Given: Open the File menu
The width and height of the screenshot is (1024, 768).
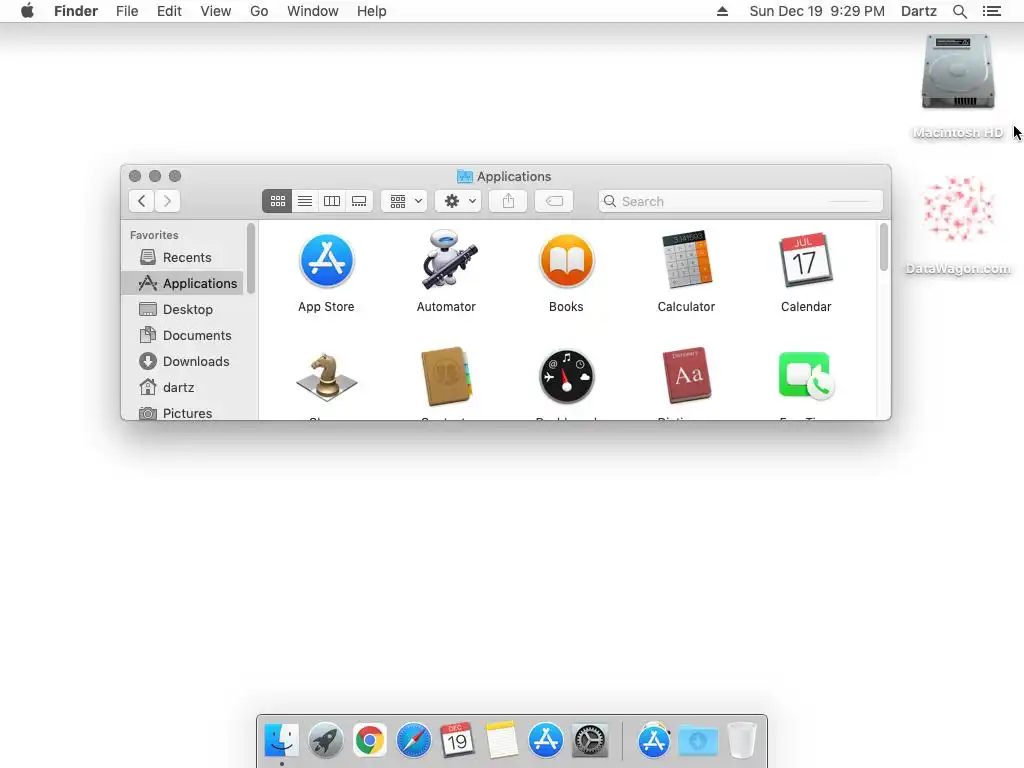Looking at the screenshot, I should (x=127, y=11).
